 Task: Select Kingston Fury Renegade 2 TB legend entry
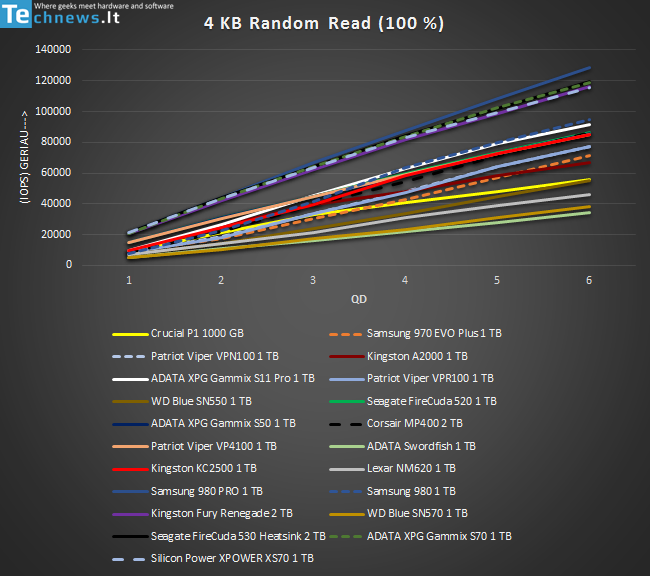tap(202, 513)
